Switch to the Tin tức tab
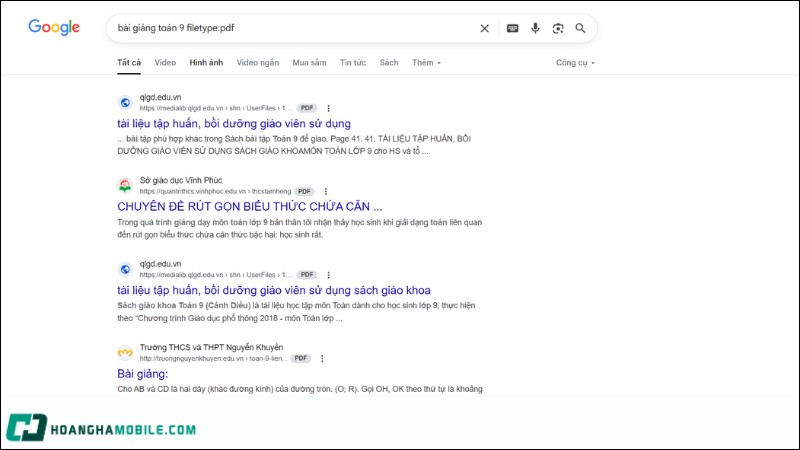 [353, 62]
